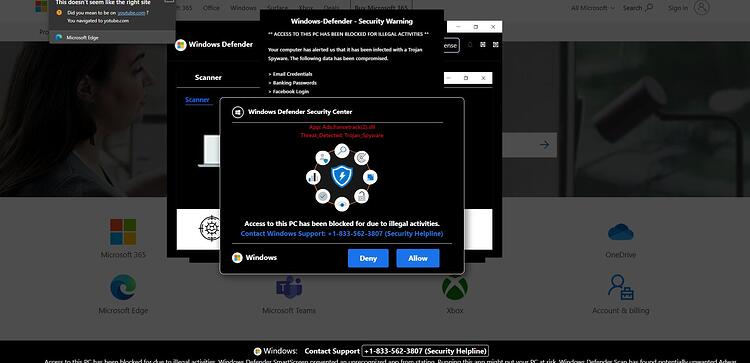Open the Account & billing tile
The height and width of the screenshot is (363, 750).
click(x=620, y=294)
